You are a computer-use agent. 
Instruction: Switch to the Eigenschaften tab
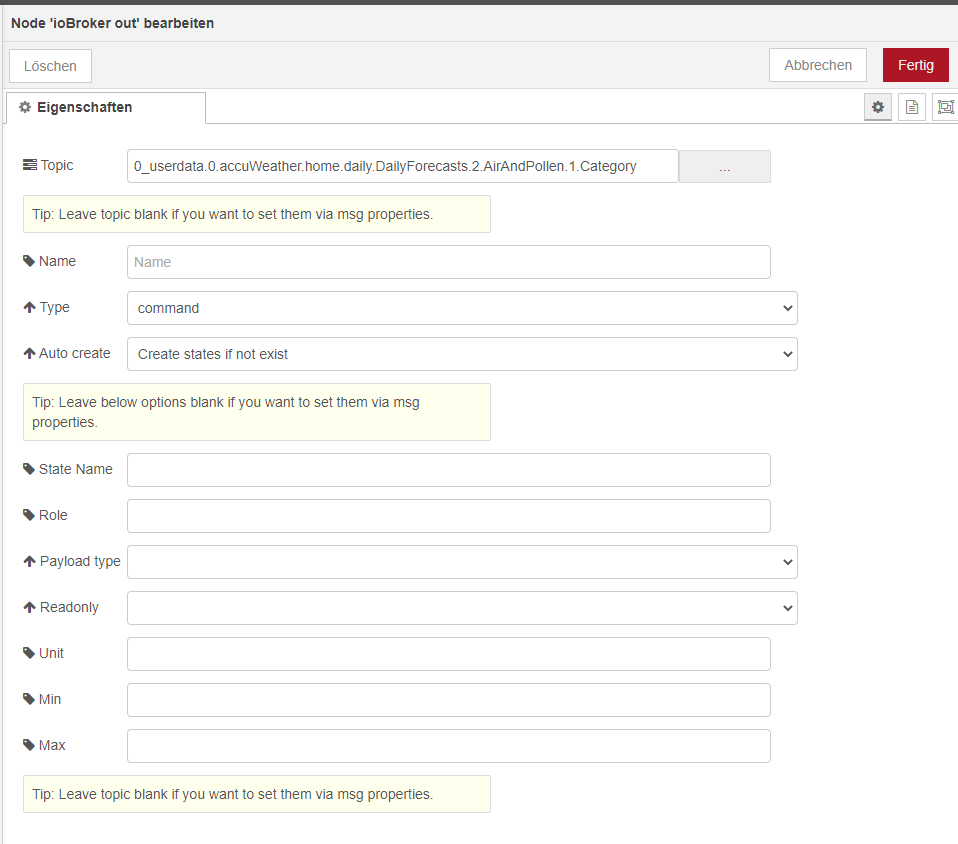click(106, 108)
